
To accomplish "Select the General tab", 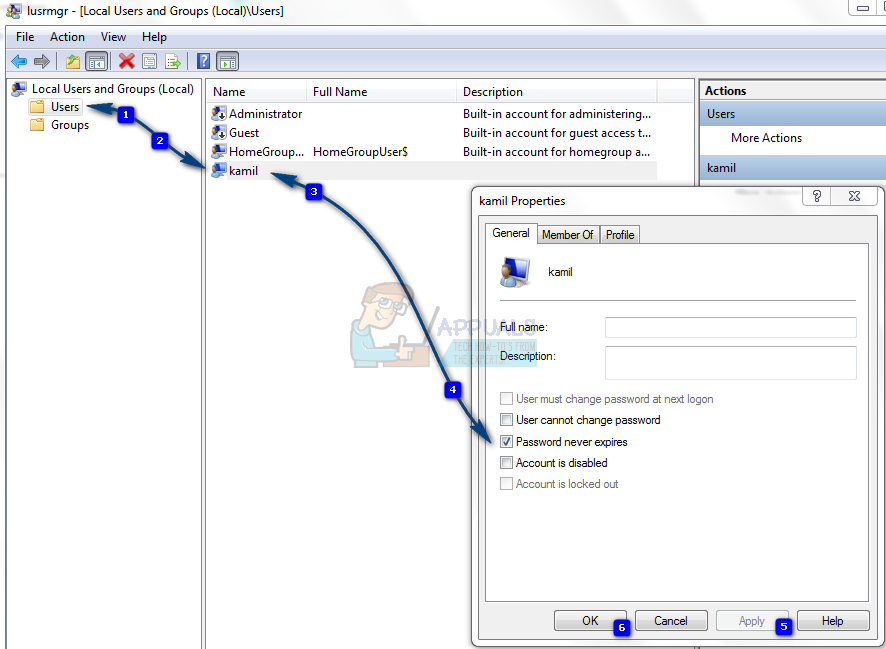I will coord(511,233).
